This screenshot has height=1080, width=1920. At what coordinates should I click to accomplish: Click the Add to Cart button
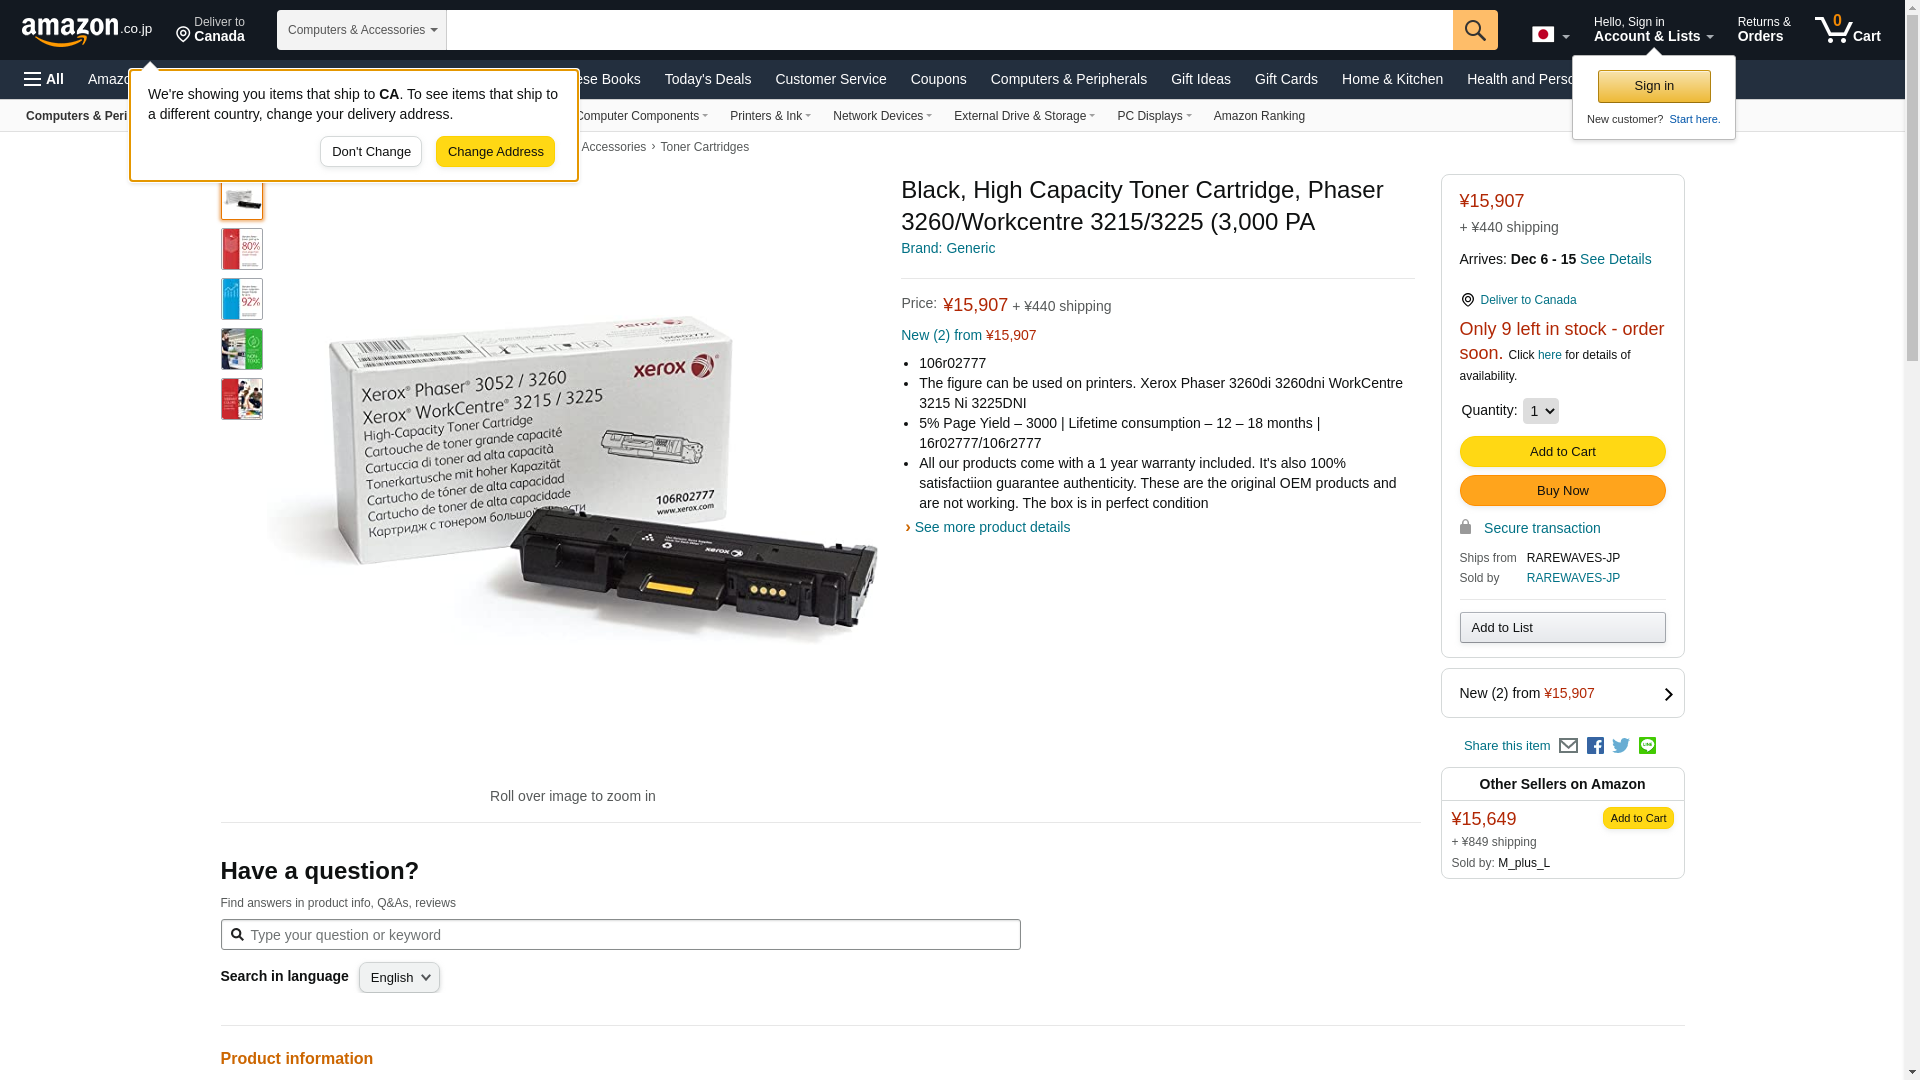[x=1562, y=452]
